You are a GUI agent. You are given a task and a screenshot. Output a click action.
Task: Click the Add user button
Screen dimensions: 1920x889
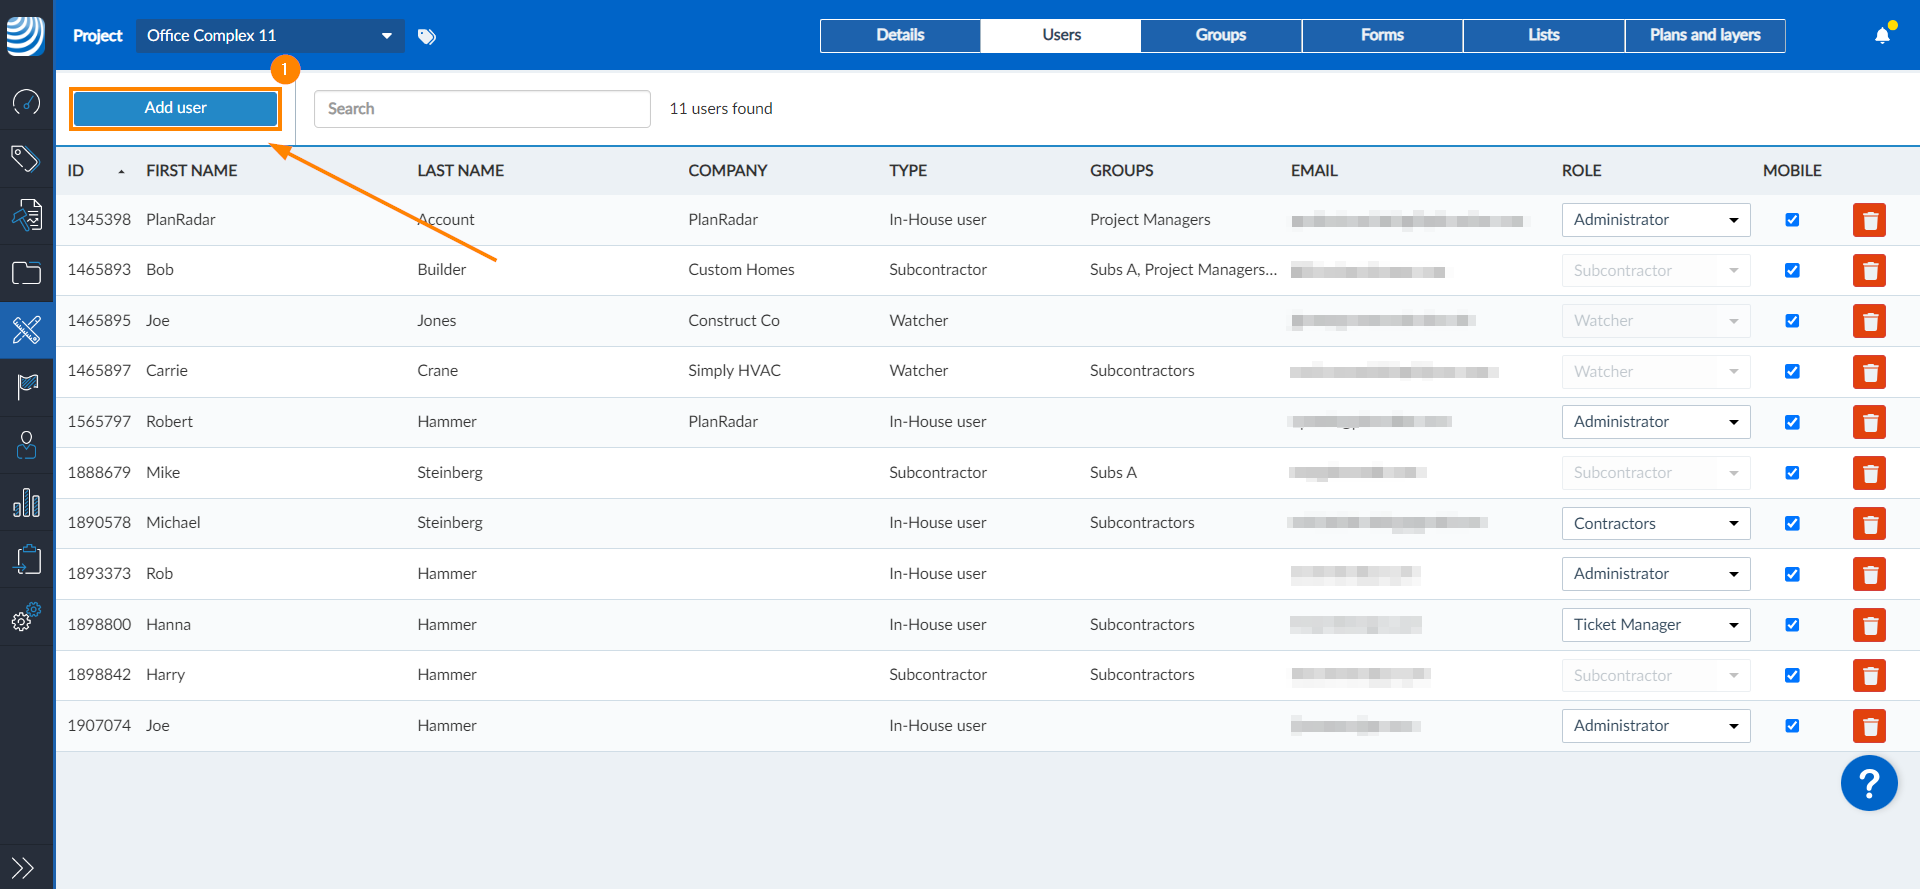[x=175, y=108]
